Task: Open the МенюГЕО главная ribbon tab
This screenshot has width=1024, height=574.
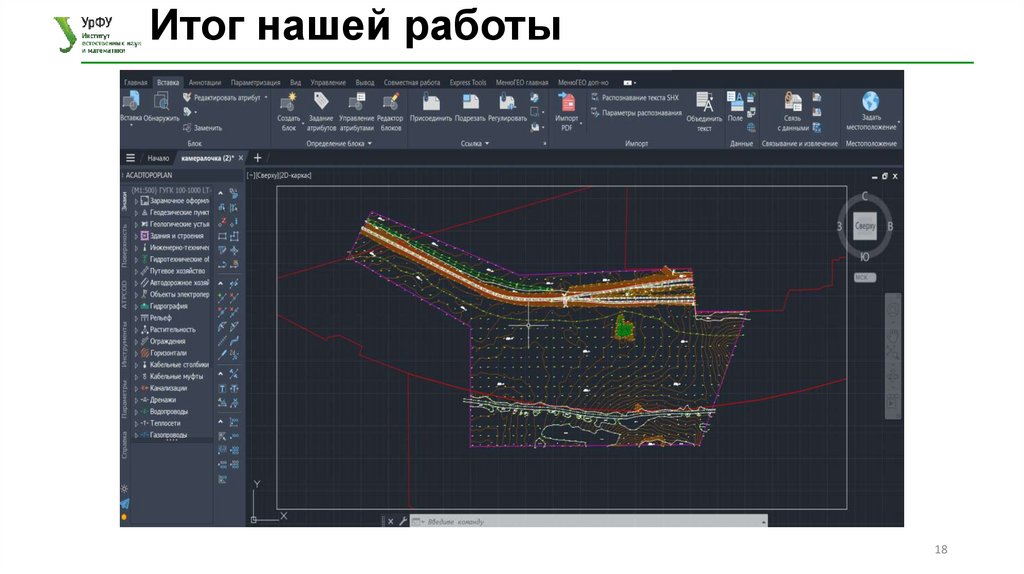Action: point(522,82)
